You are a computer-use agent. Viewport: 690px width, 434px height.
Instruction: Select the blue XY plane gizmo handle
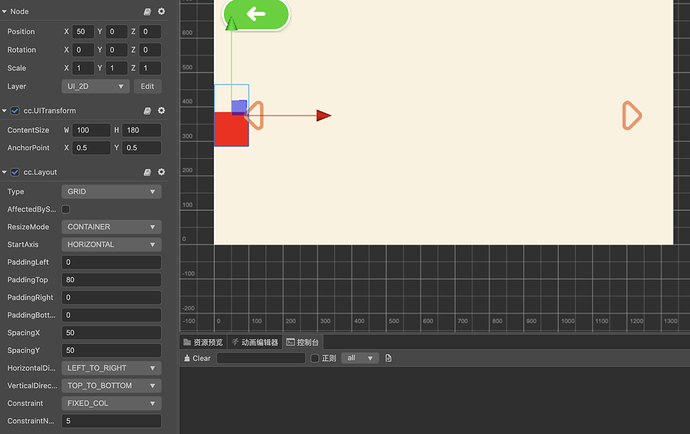pyautogui.click(x=239, y=107)
